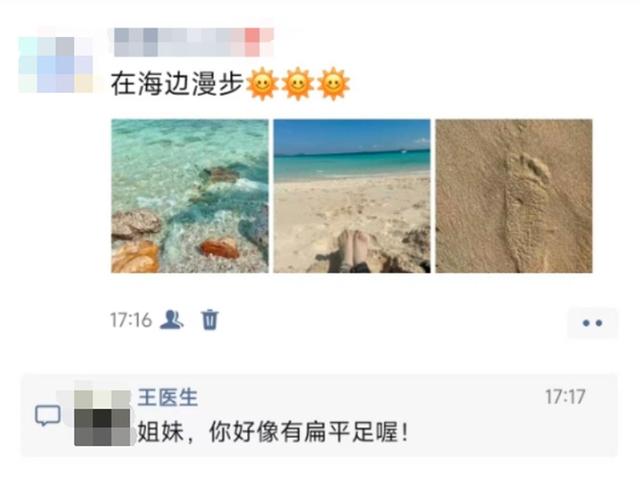Open the footprint in sand photo
This screenshot has width=640, height=477.
[x=514, y=196]
